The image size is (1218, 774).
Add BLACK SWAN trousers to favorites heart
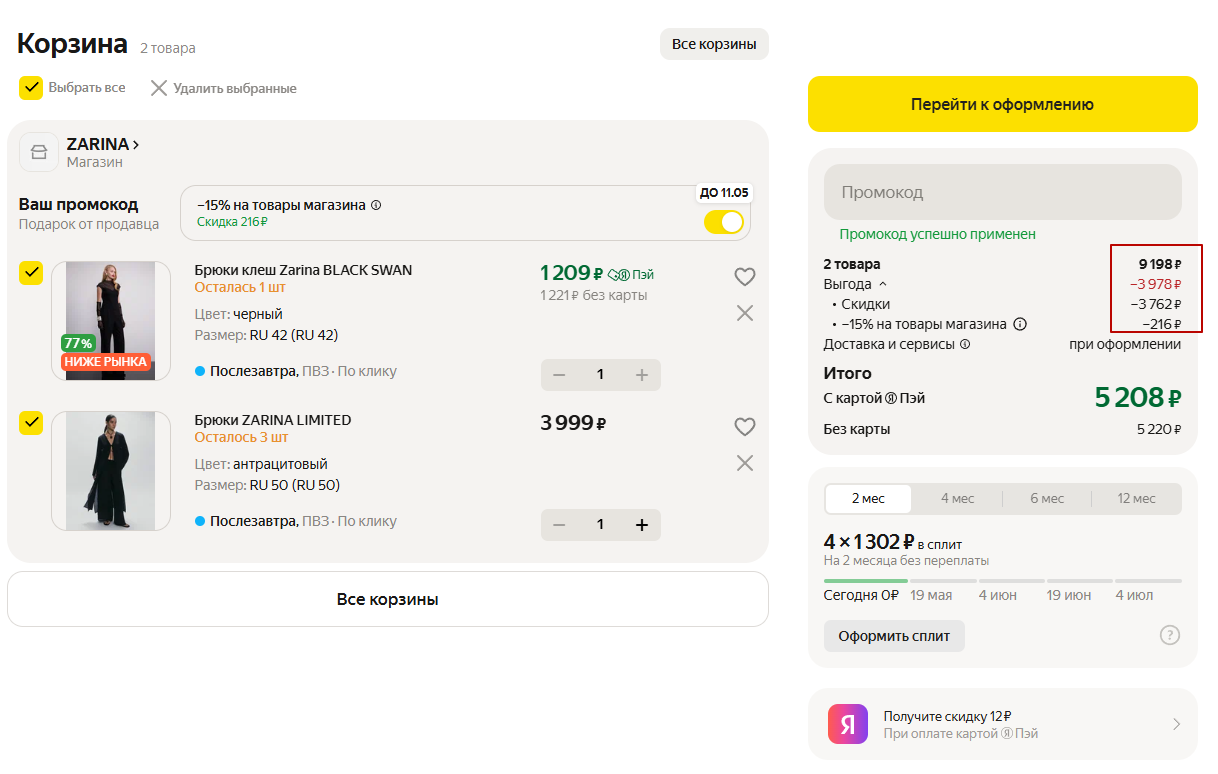745,277
